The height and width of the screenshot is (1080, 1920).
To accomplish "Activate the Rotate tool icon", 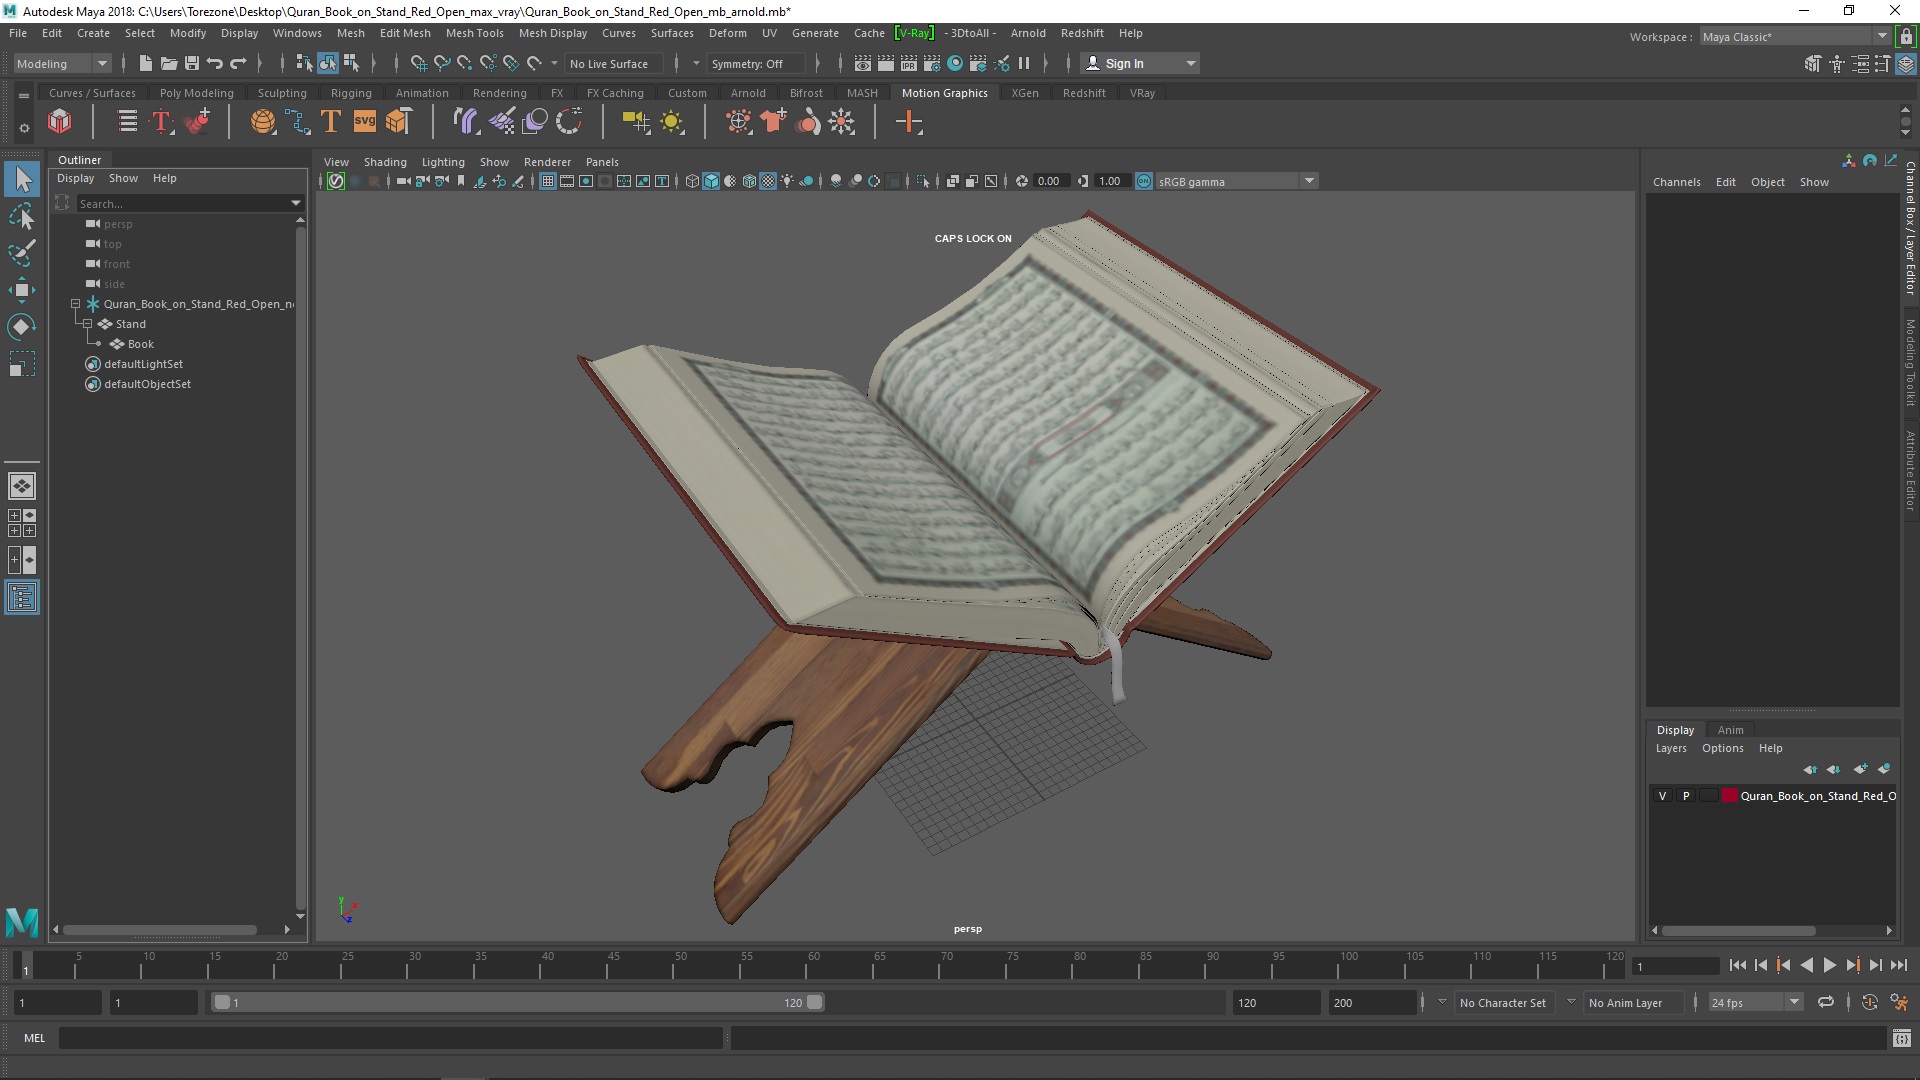I will 21,327.
